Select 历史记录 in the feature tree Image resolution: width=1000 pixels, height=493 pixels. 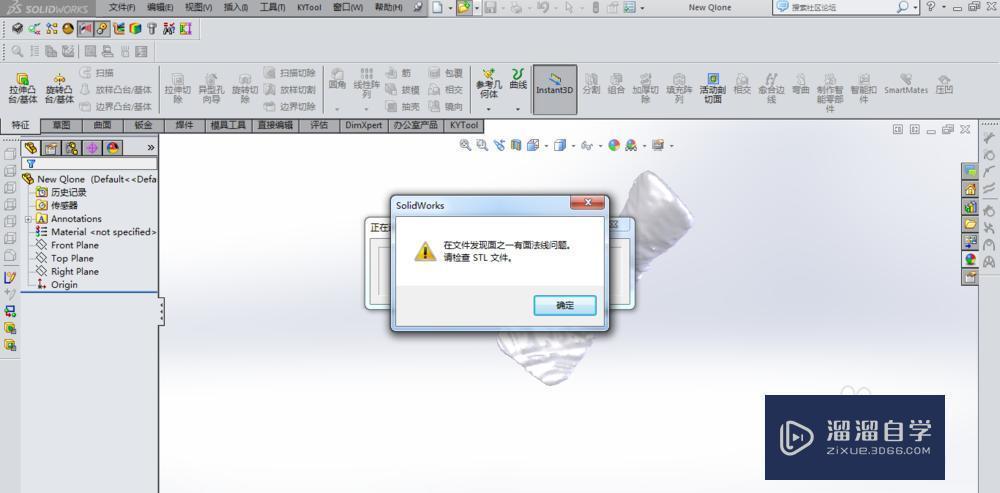point(61,192)
